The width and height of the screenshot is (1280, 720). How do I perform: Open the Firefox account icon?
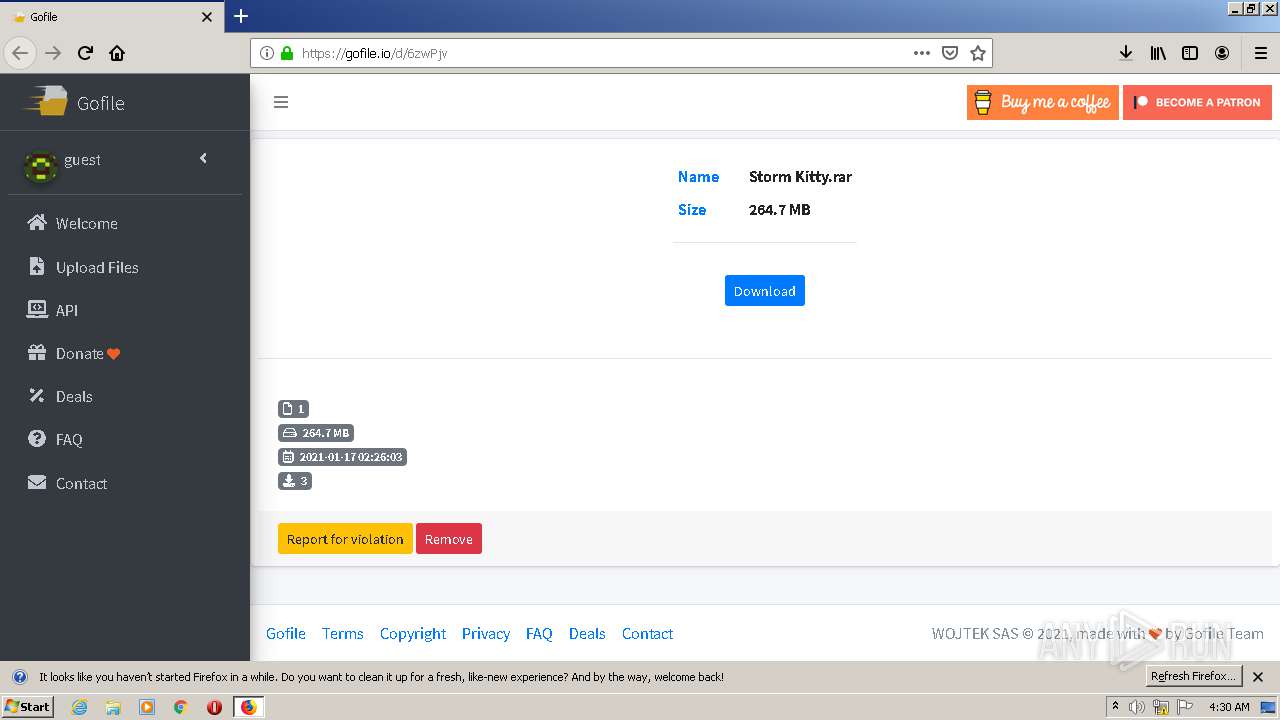coord(1222,53)
